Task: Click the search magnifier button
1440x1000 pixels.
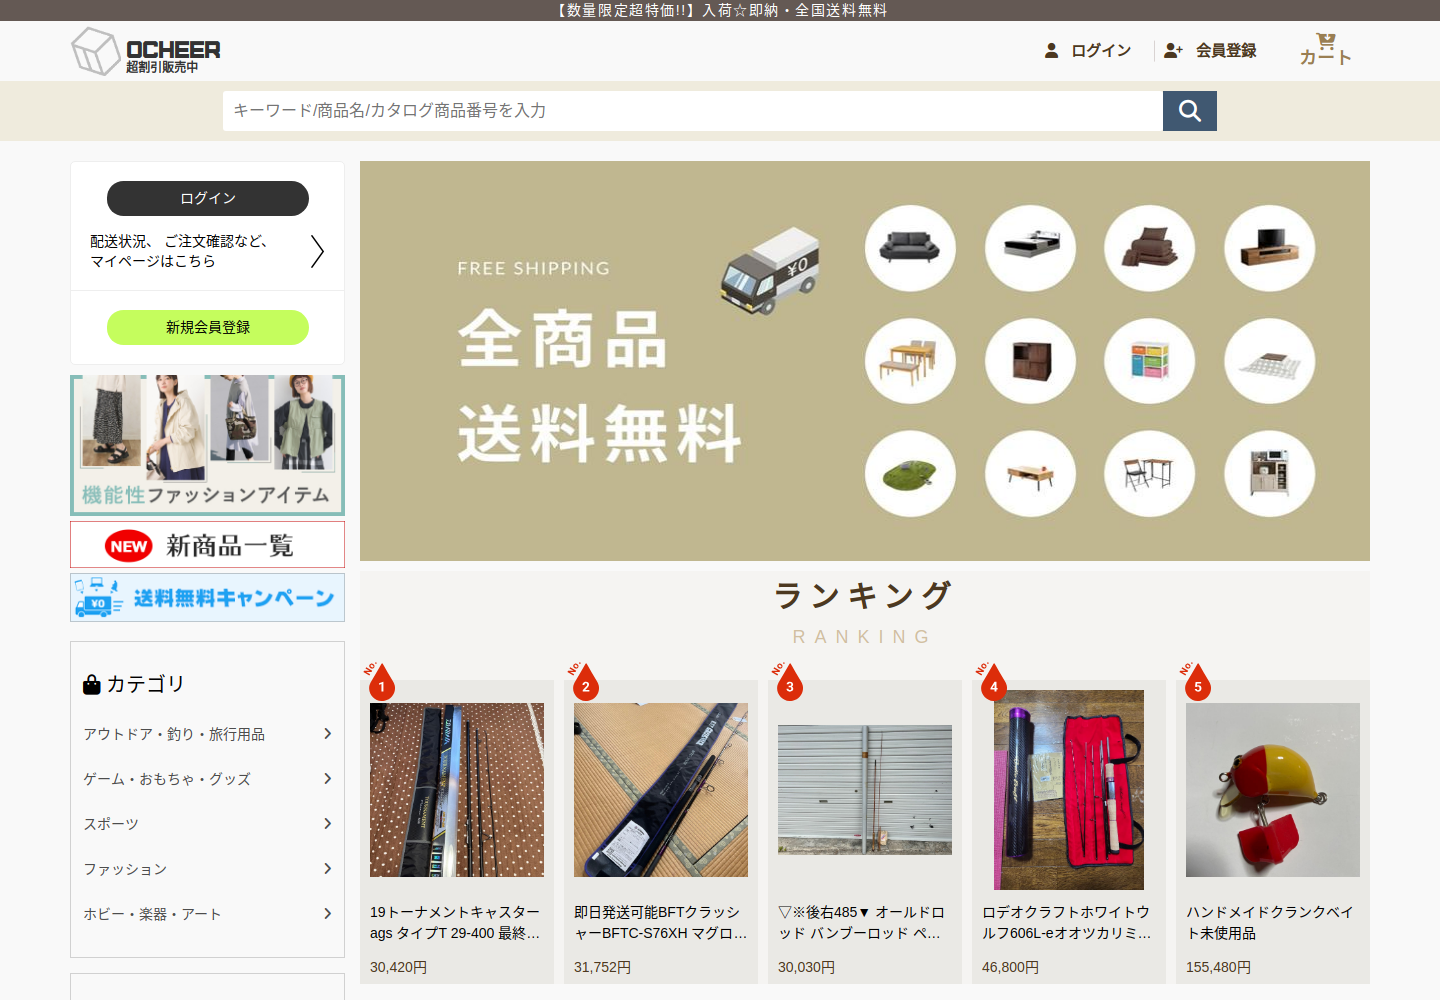Action: click(x=1189, y=111)
